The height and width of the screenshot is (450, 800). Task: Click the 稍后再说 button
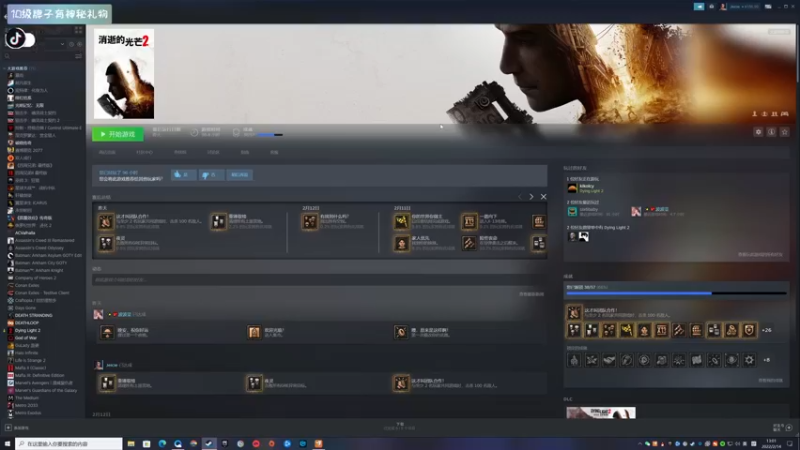tap(239, 175)
